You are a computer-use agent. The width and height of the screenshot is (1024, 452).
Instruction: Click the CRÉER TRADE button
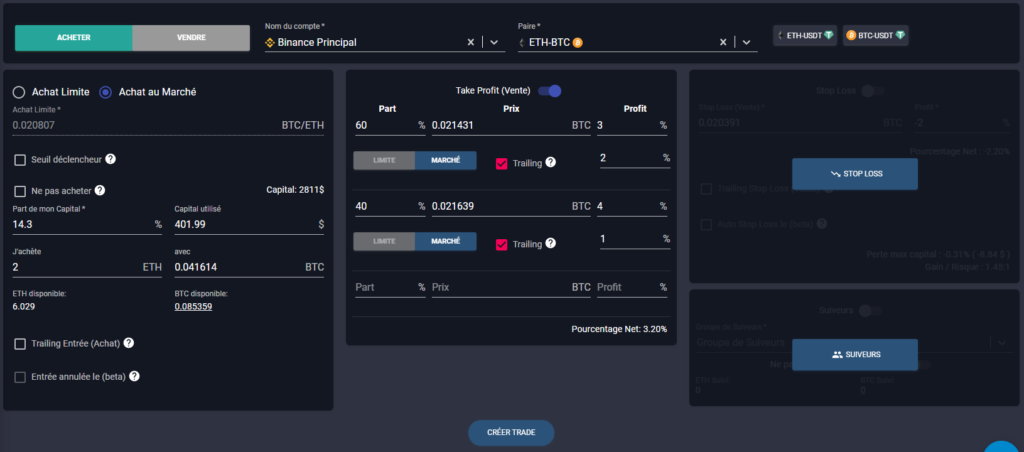(x=511, y=433)
